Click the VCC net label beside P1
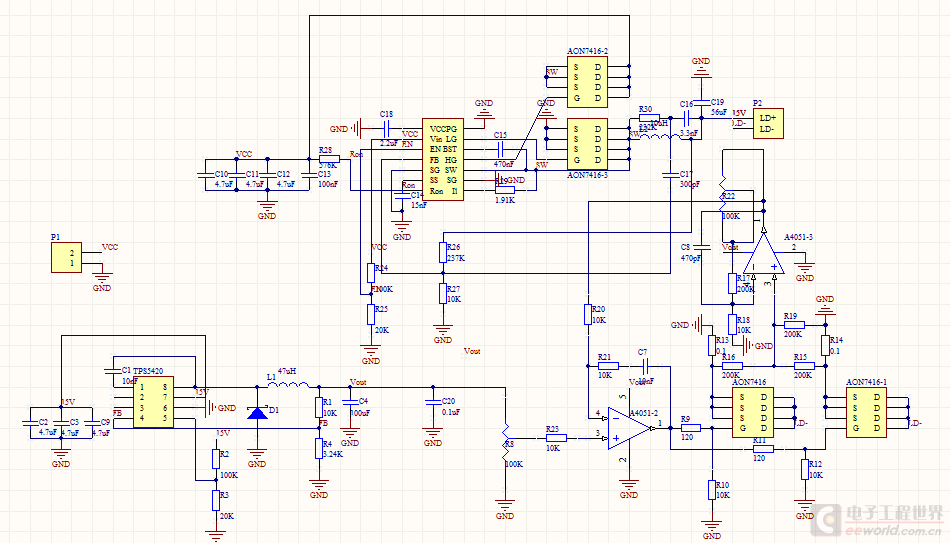950x543 pixels. 110,247
